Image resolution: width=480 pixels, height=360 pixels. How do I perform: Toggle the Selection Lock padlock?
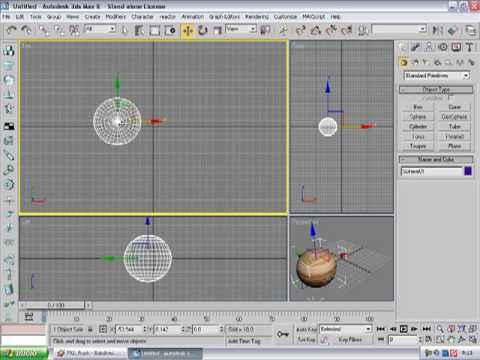pyautogui.click(x=90, y=329)
